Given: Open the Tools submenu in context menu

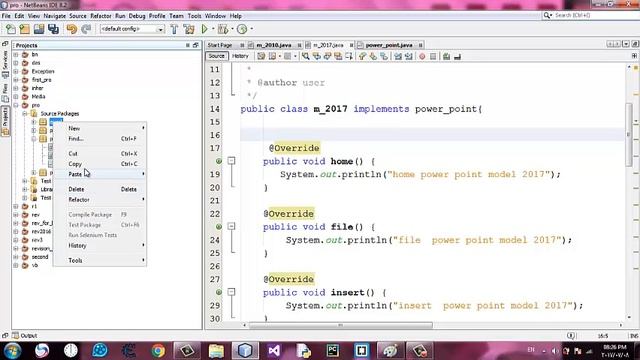Looking at the screenshot, I should (x=100, y=260).
